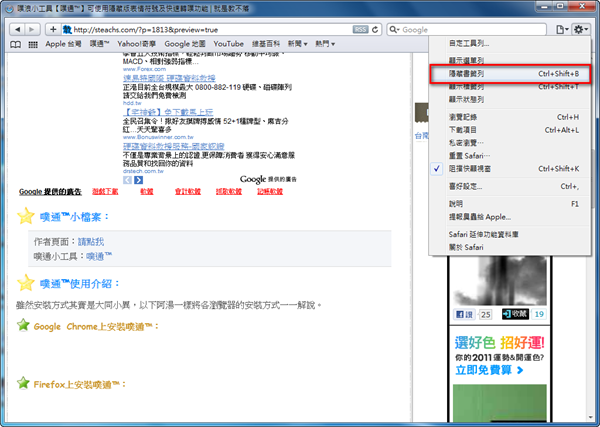Image resolution: width=600 pixels, height=427 pixels.
Task: Open the bookmarks book icon
Action: tap(15, 44)
